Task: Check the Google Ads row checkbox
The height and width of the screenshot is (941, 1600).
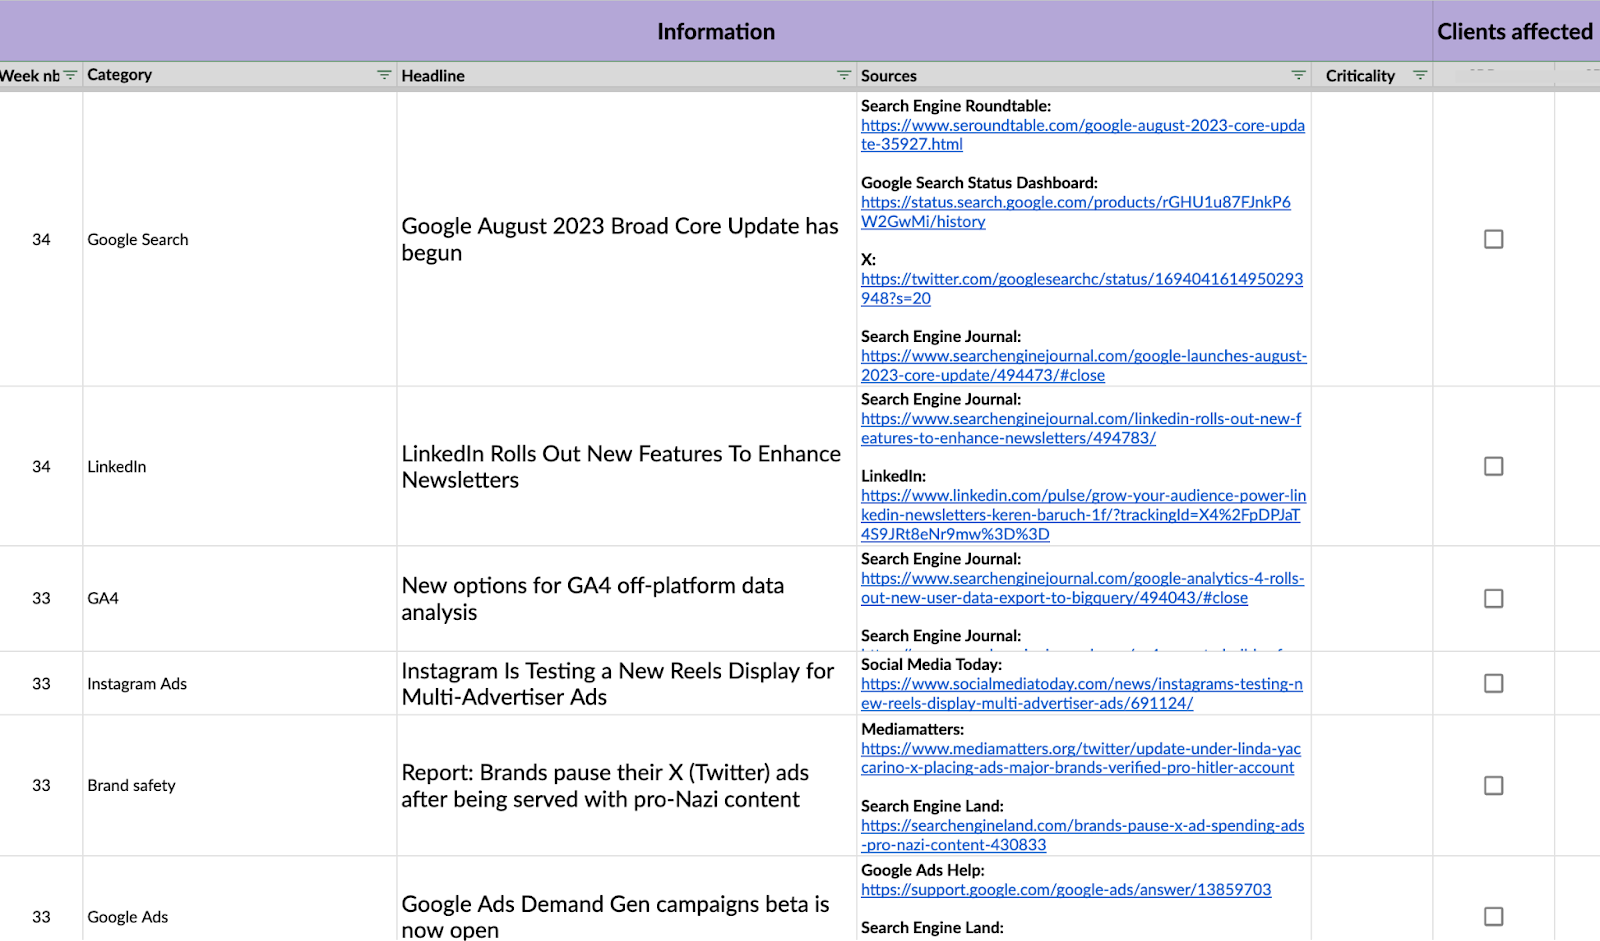Action: click(1493, 916)
